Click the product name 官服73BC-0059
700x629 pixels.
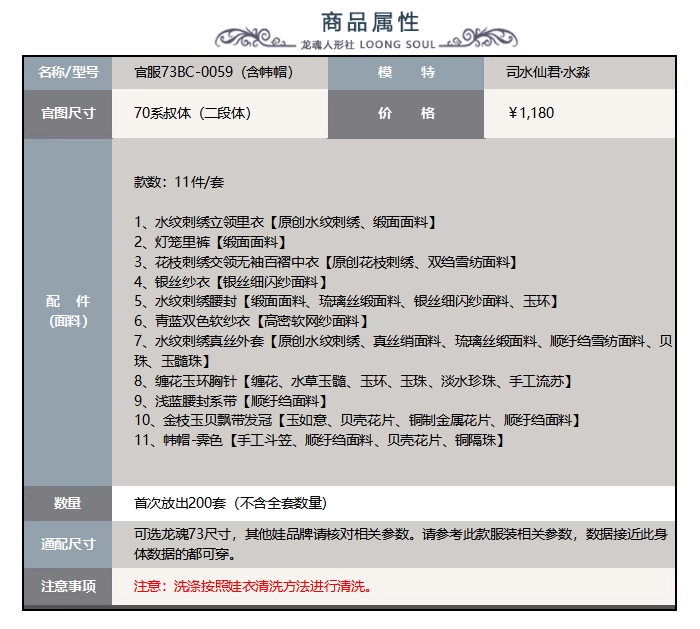[x=214, y=73]
